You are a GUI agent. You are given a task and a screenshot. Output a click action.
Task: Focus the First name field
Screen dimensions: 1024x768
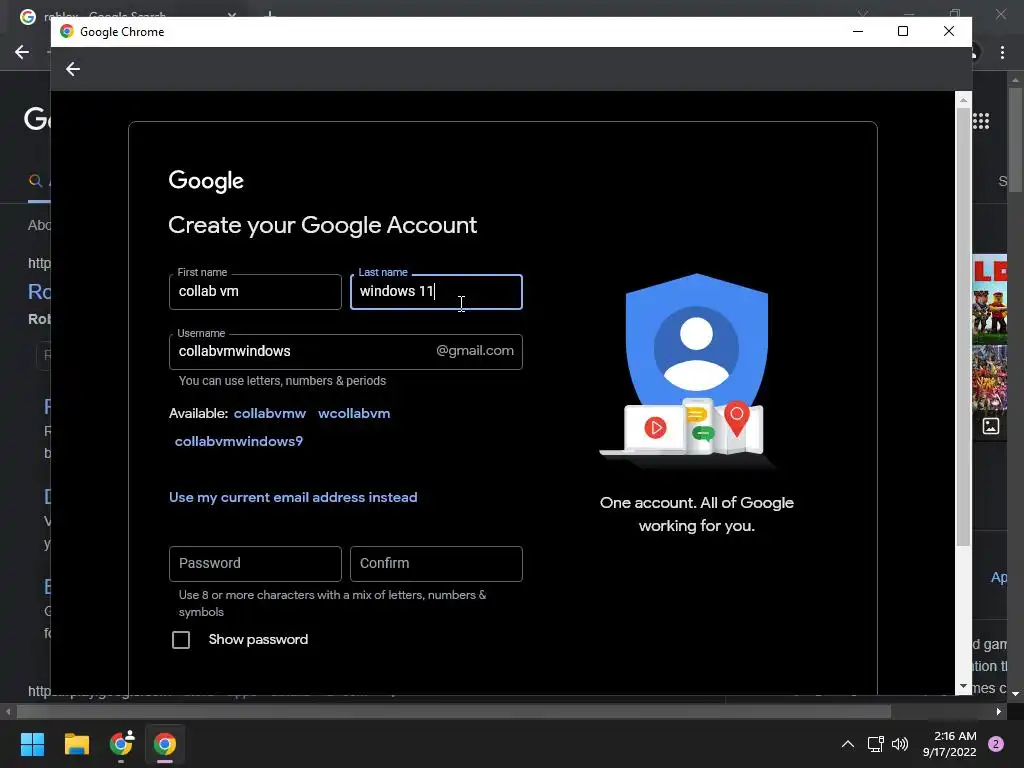[255, 292]
